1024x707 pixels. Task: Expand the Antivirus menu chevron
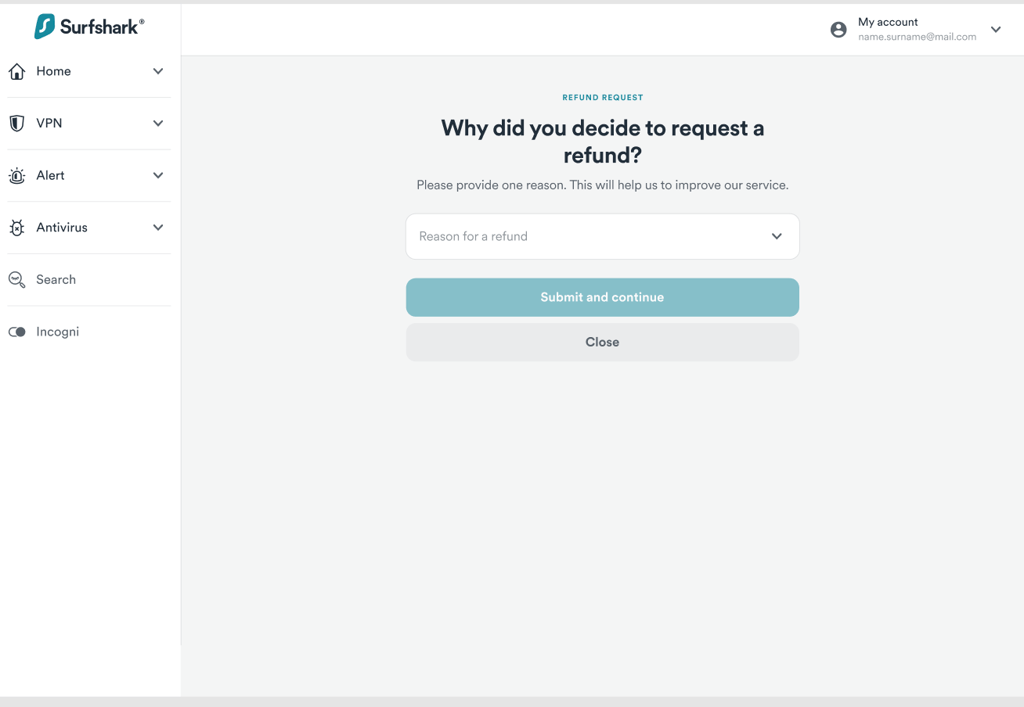pos(158,228)
